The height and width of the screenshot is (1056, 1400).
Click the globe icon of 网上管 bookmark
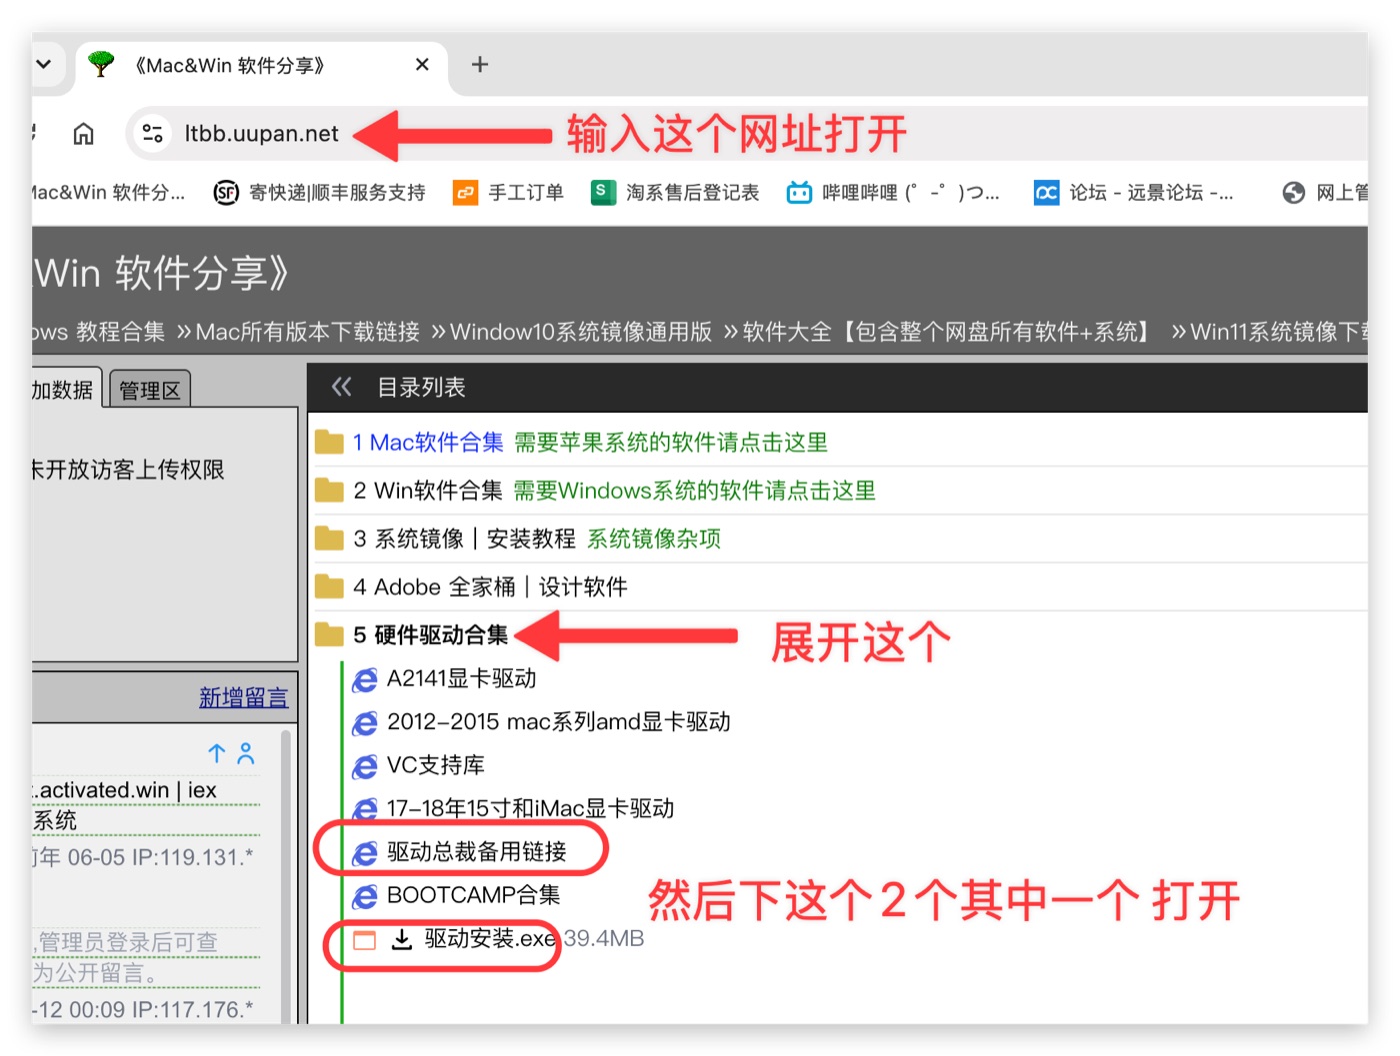click(x=1294, y=192)
